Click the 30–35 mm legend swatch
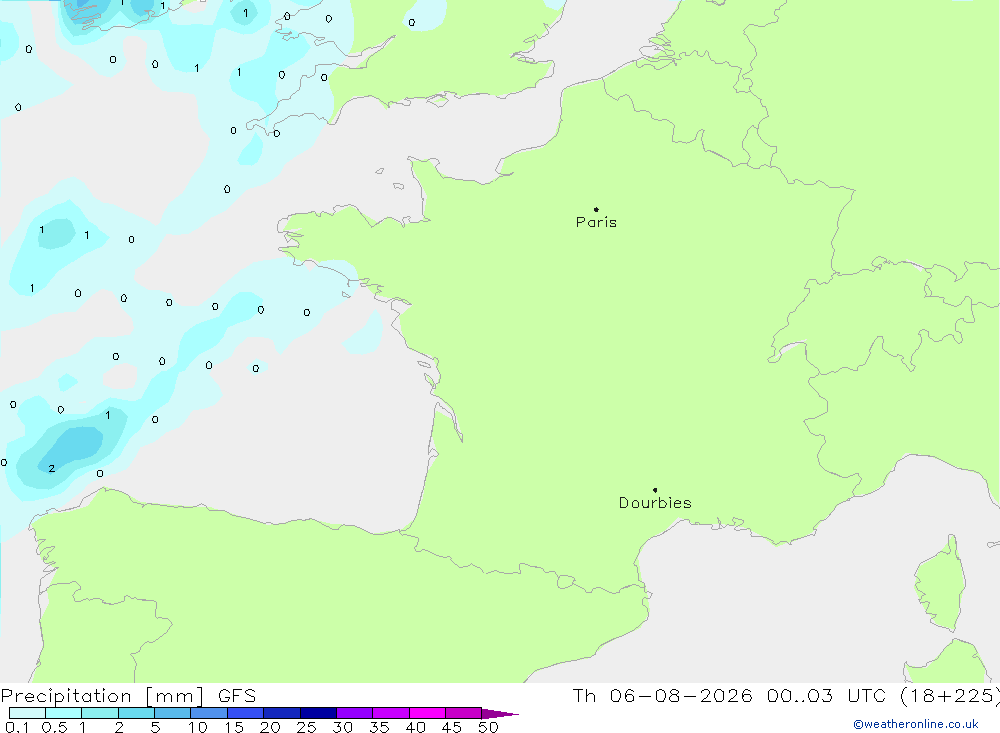The height and width of the screenshot is (733, 1000). pos(354,713)
